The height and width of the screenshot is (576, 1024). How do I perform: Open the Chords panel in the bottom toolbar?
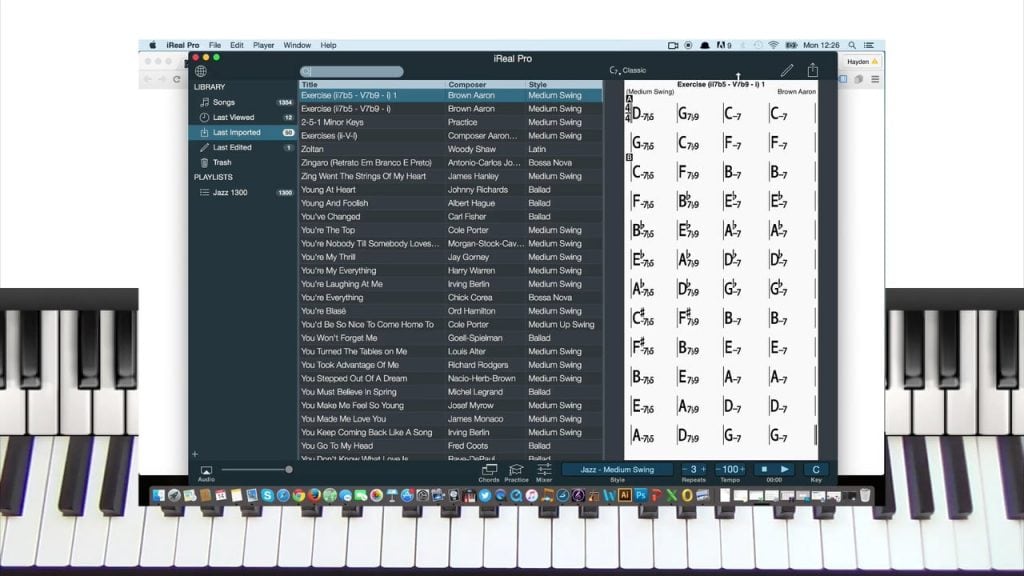(488, 472)
